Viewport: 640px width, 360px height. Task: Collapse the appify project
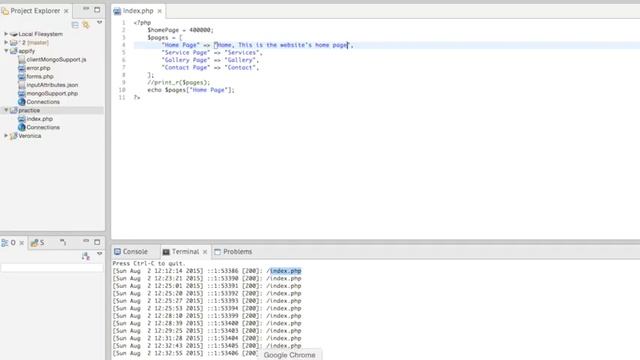click(6, 51)
